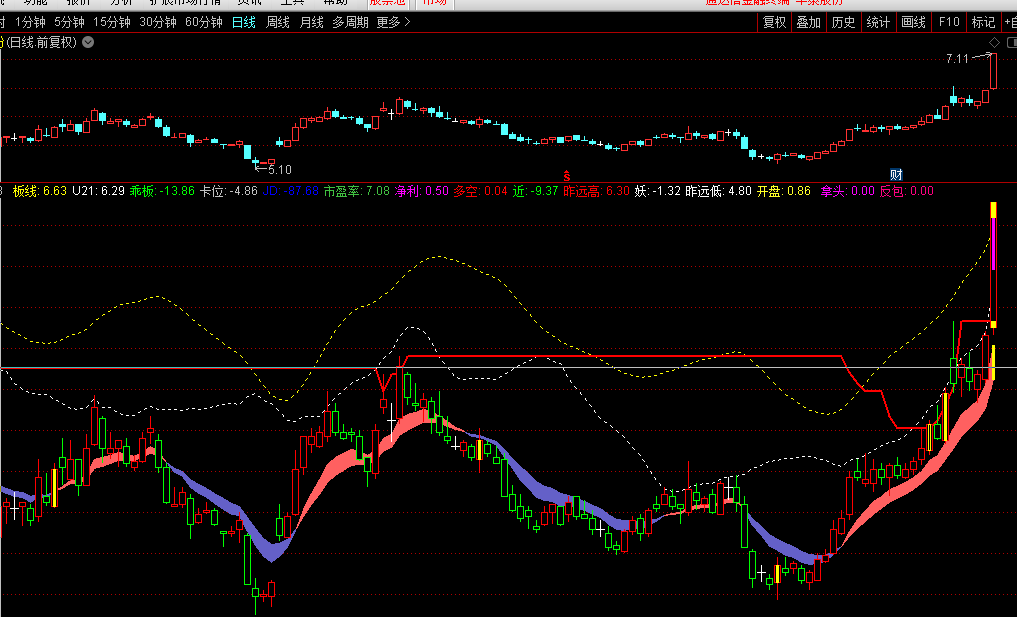Image resolution: width=1017 pixels, height=617 pixels.
Task: Click the 标记 mark button
Action: tap(983, 22)
